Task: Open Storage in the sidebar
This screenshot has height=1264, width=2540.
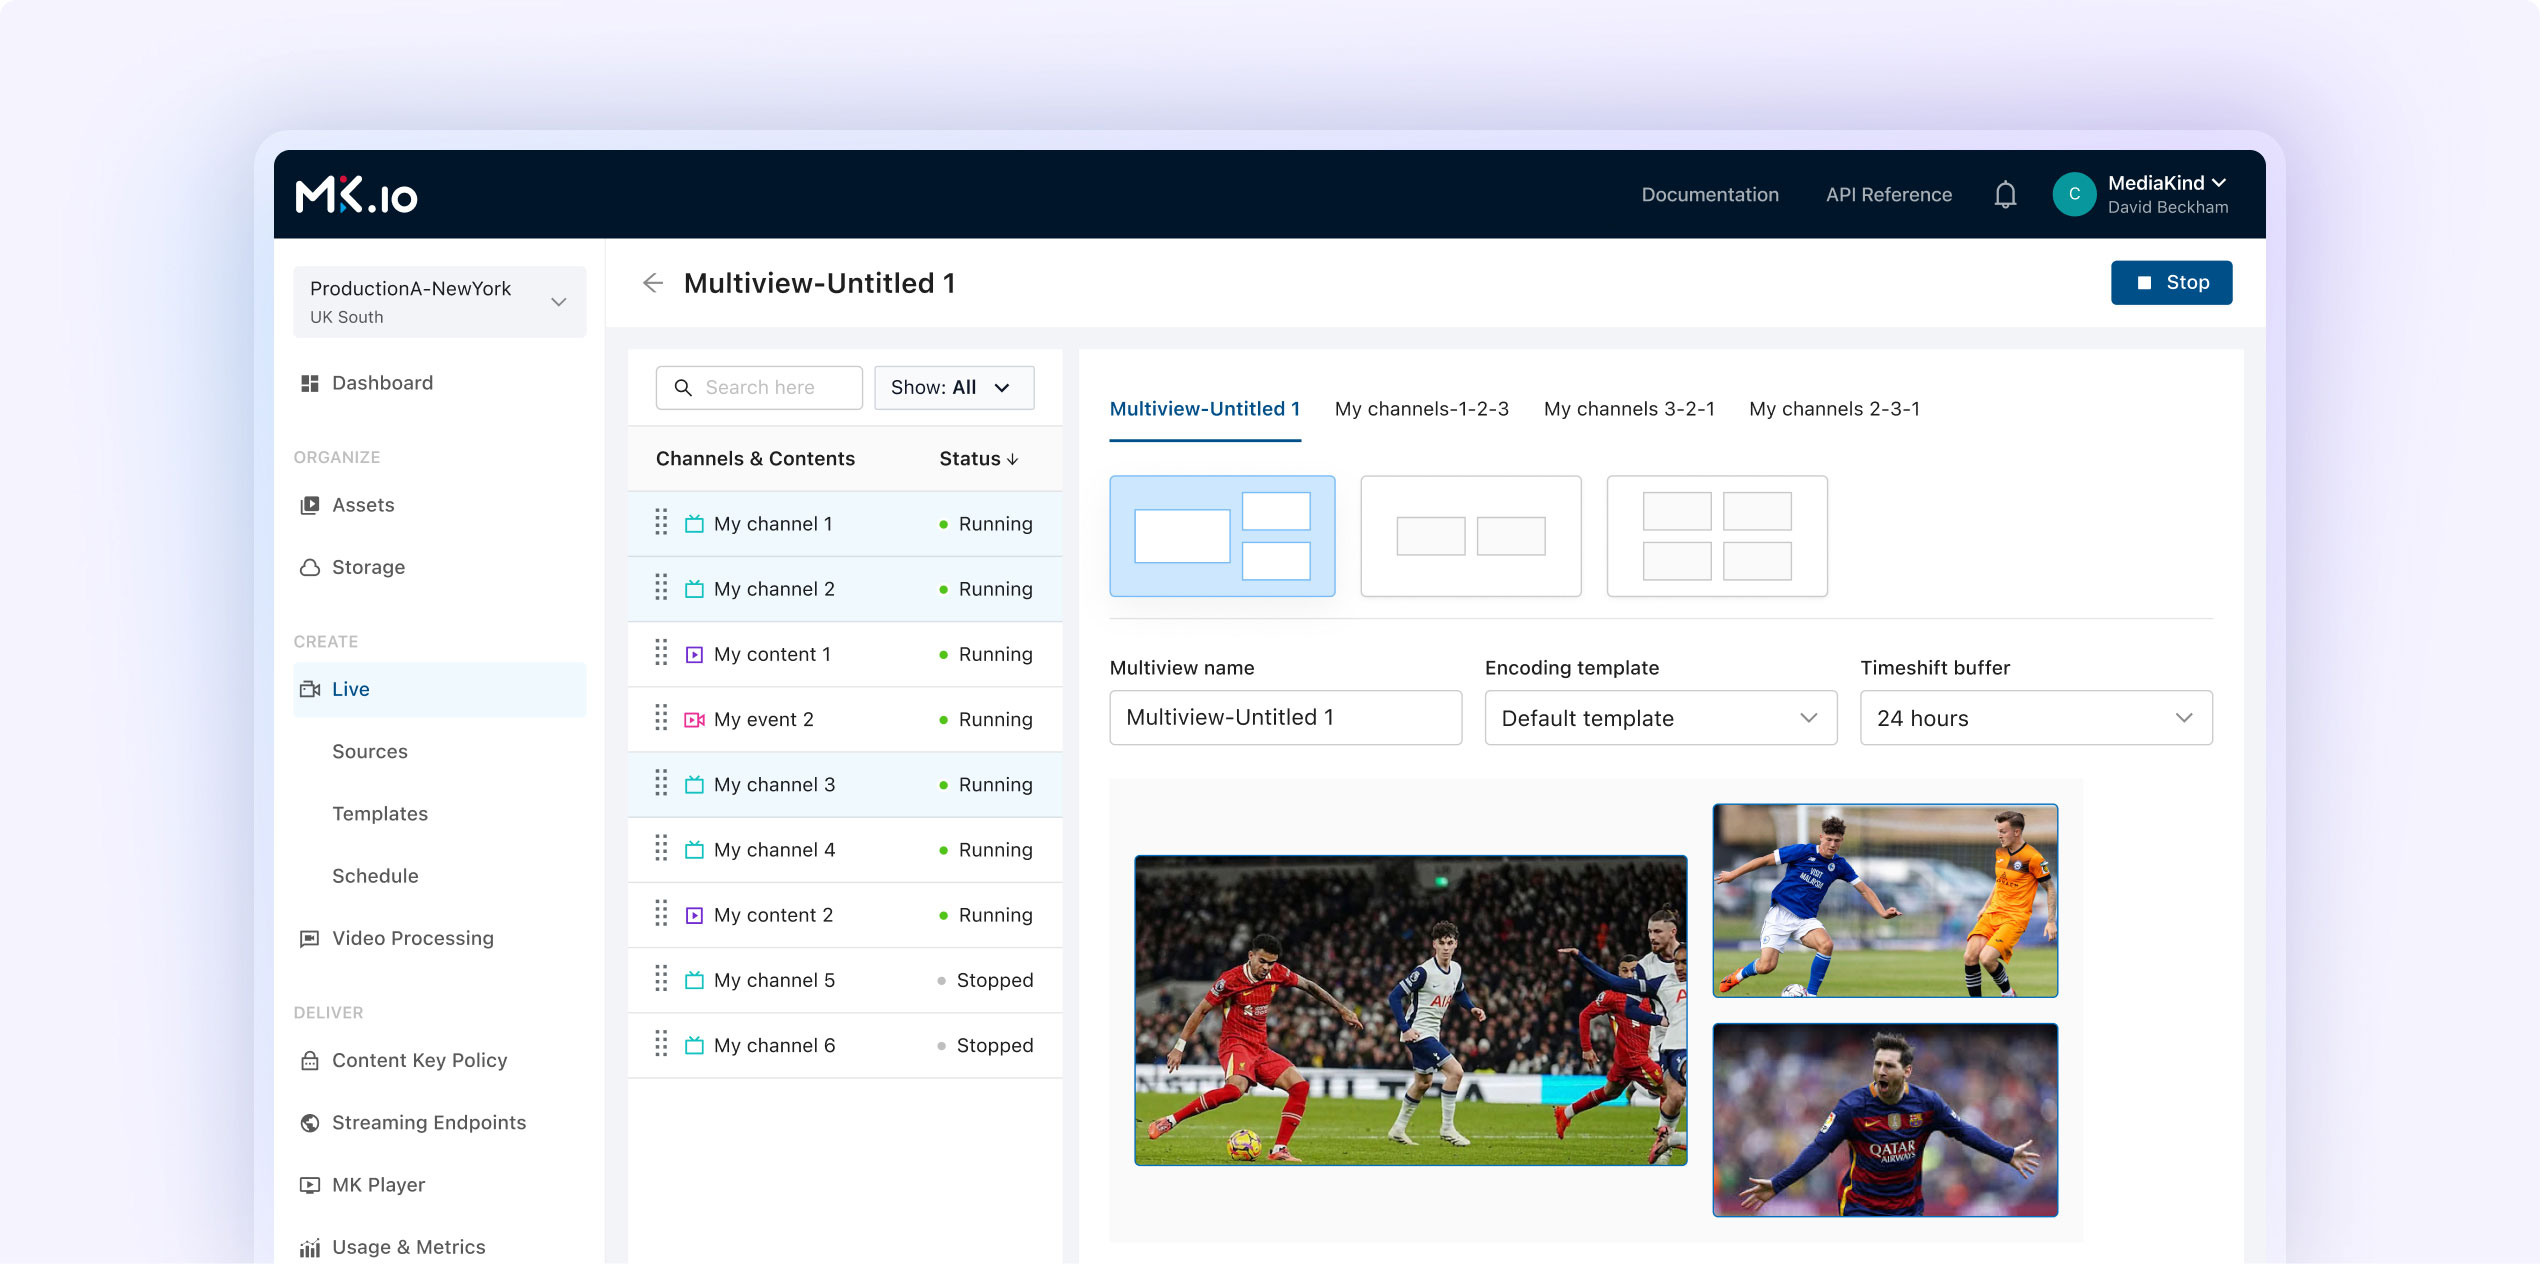Action: click(368, 567)
